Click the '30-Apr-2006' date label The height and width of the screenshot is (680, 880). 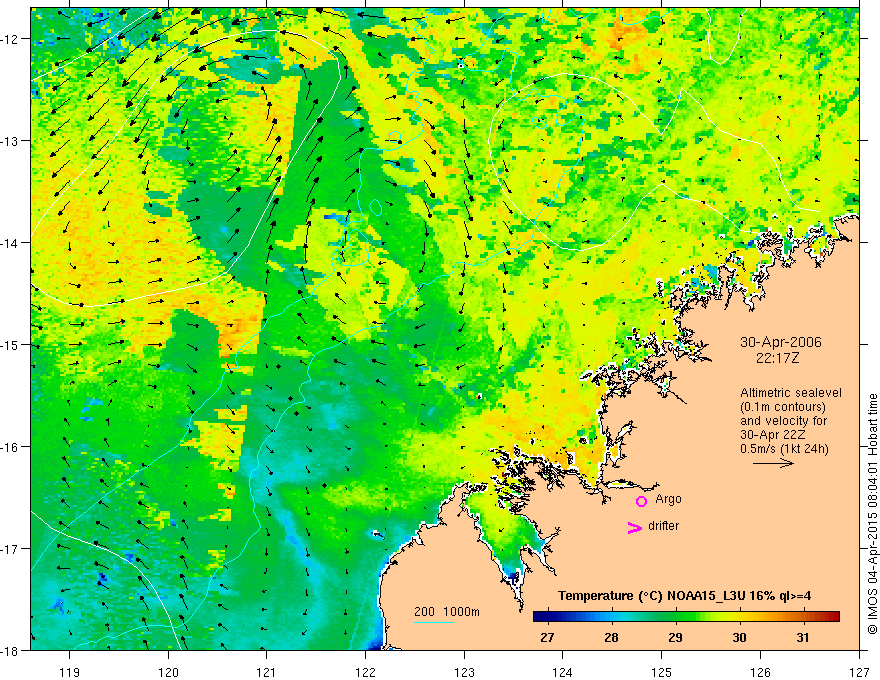tap(781, 342)
